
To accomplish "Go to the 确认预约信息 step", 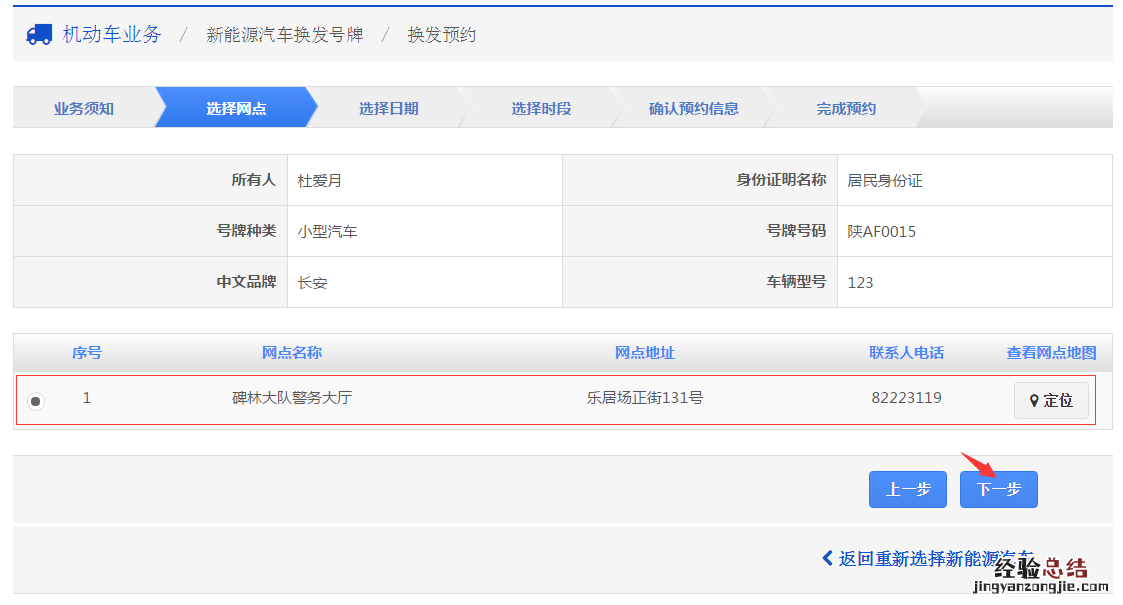I will [x=693, y=108].
